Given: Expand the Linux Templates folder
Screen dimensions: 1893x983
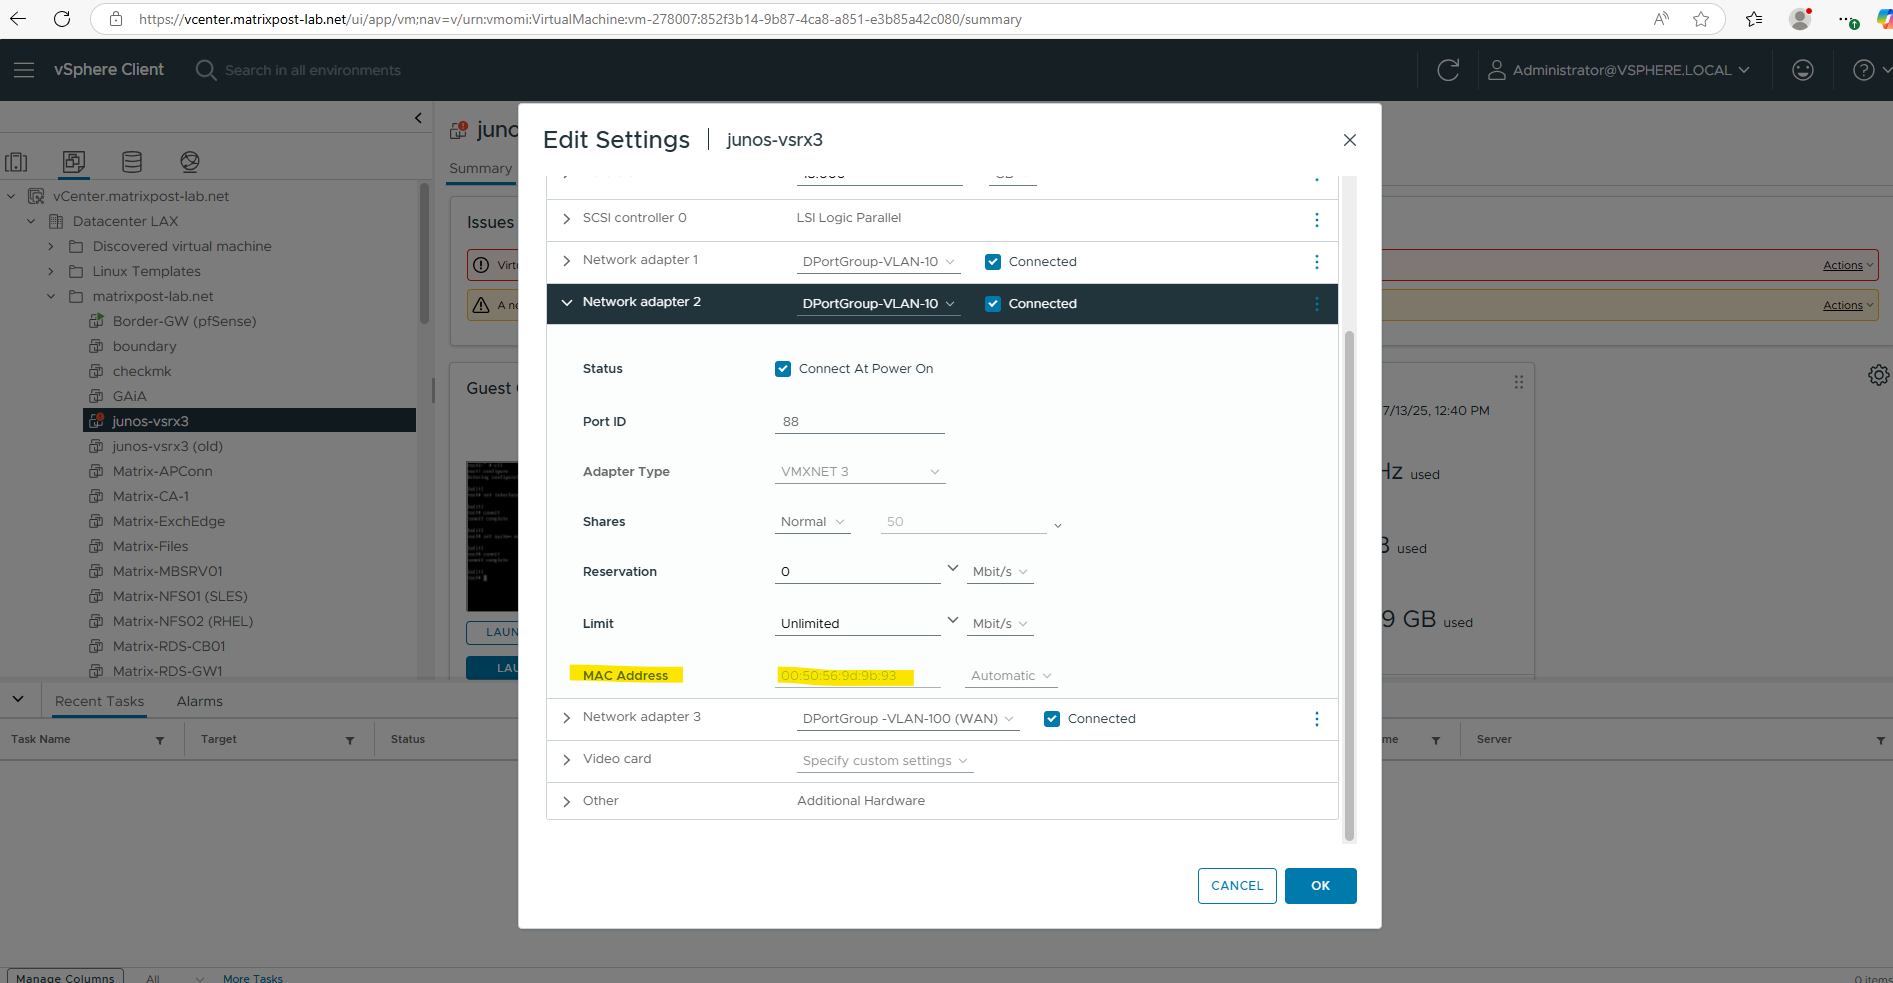Looking at the screenshot, I should pyautogui.click(x=51, y=271).
